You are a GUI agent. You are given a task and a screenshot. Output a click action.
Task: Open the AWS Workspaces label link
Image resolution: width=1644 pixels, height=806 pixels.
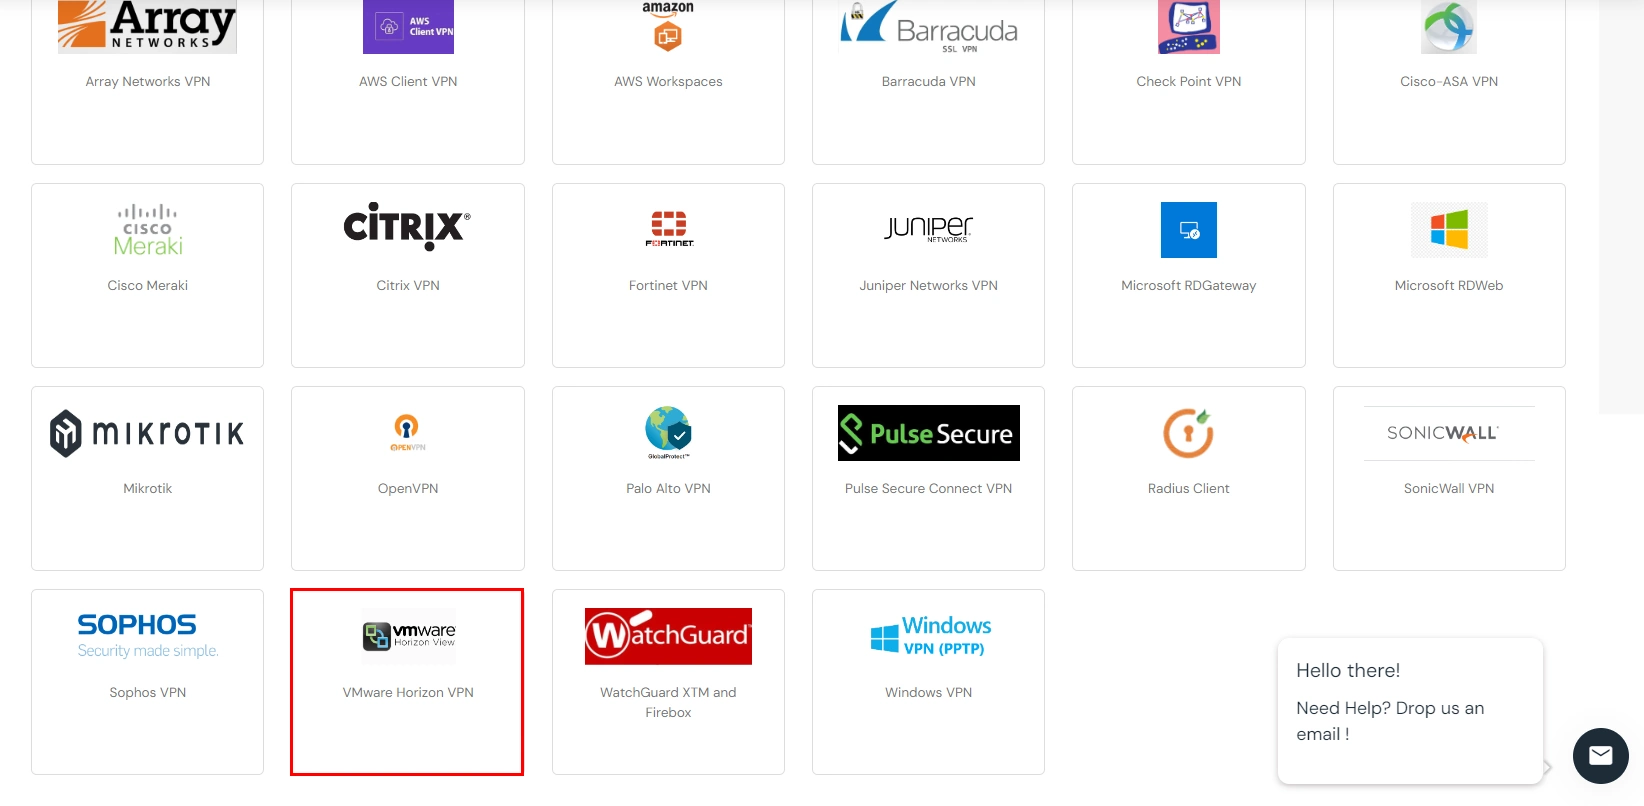click(x=668, y=82)
